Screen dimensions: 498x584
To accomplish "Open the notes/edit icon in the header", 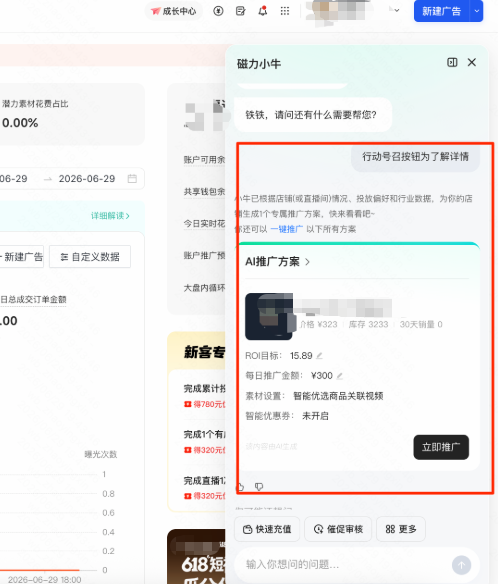I will pos(241,11).
